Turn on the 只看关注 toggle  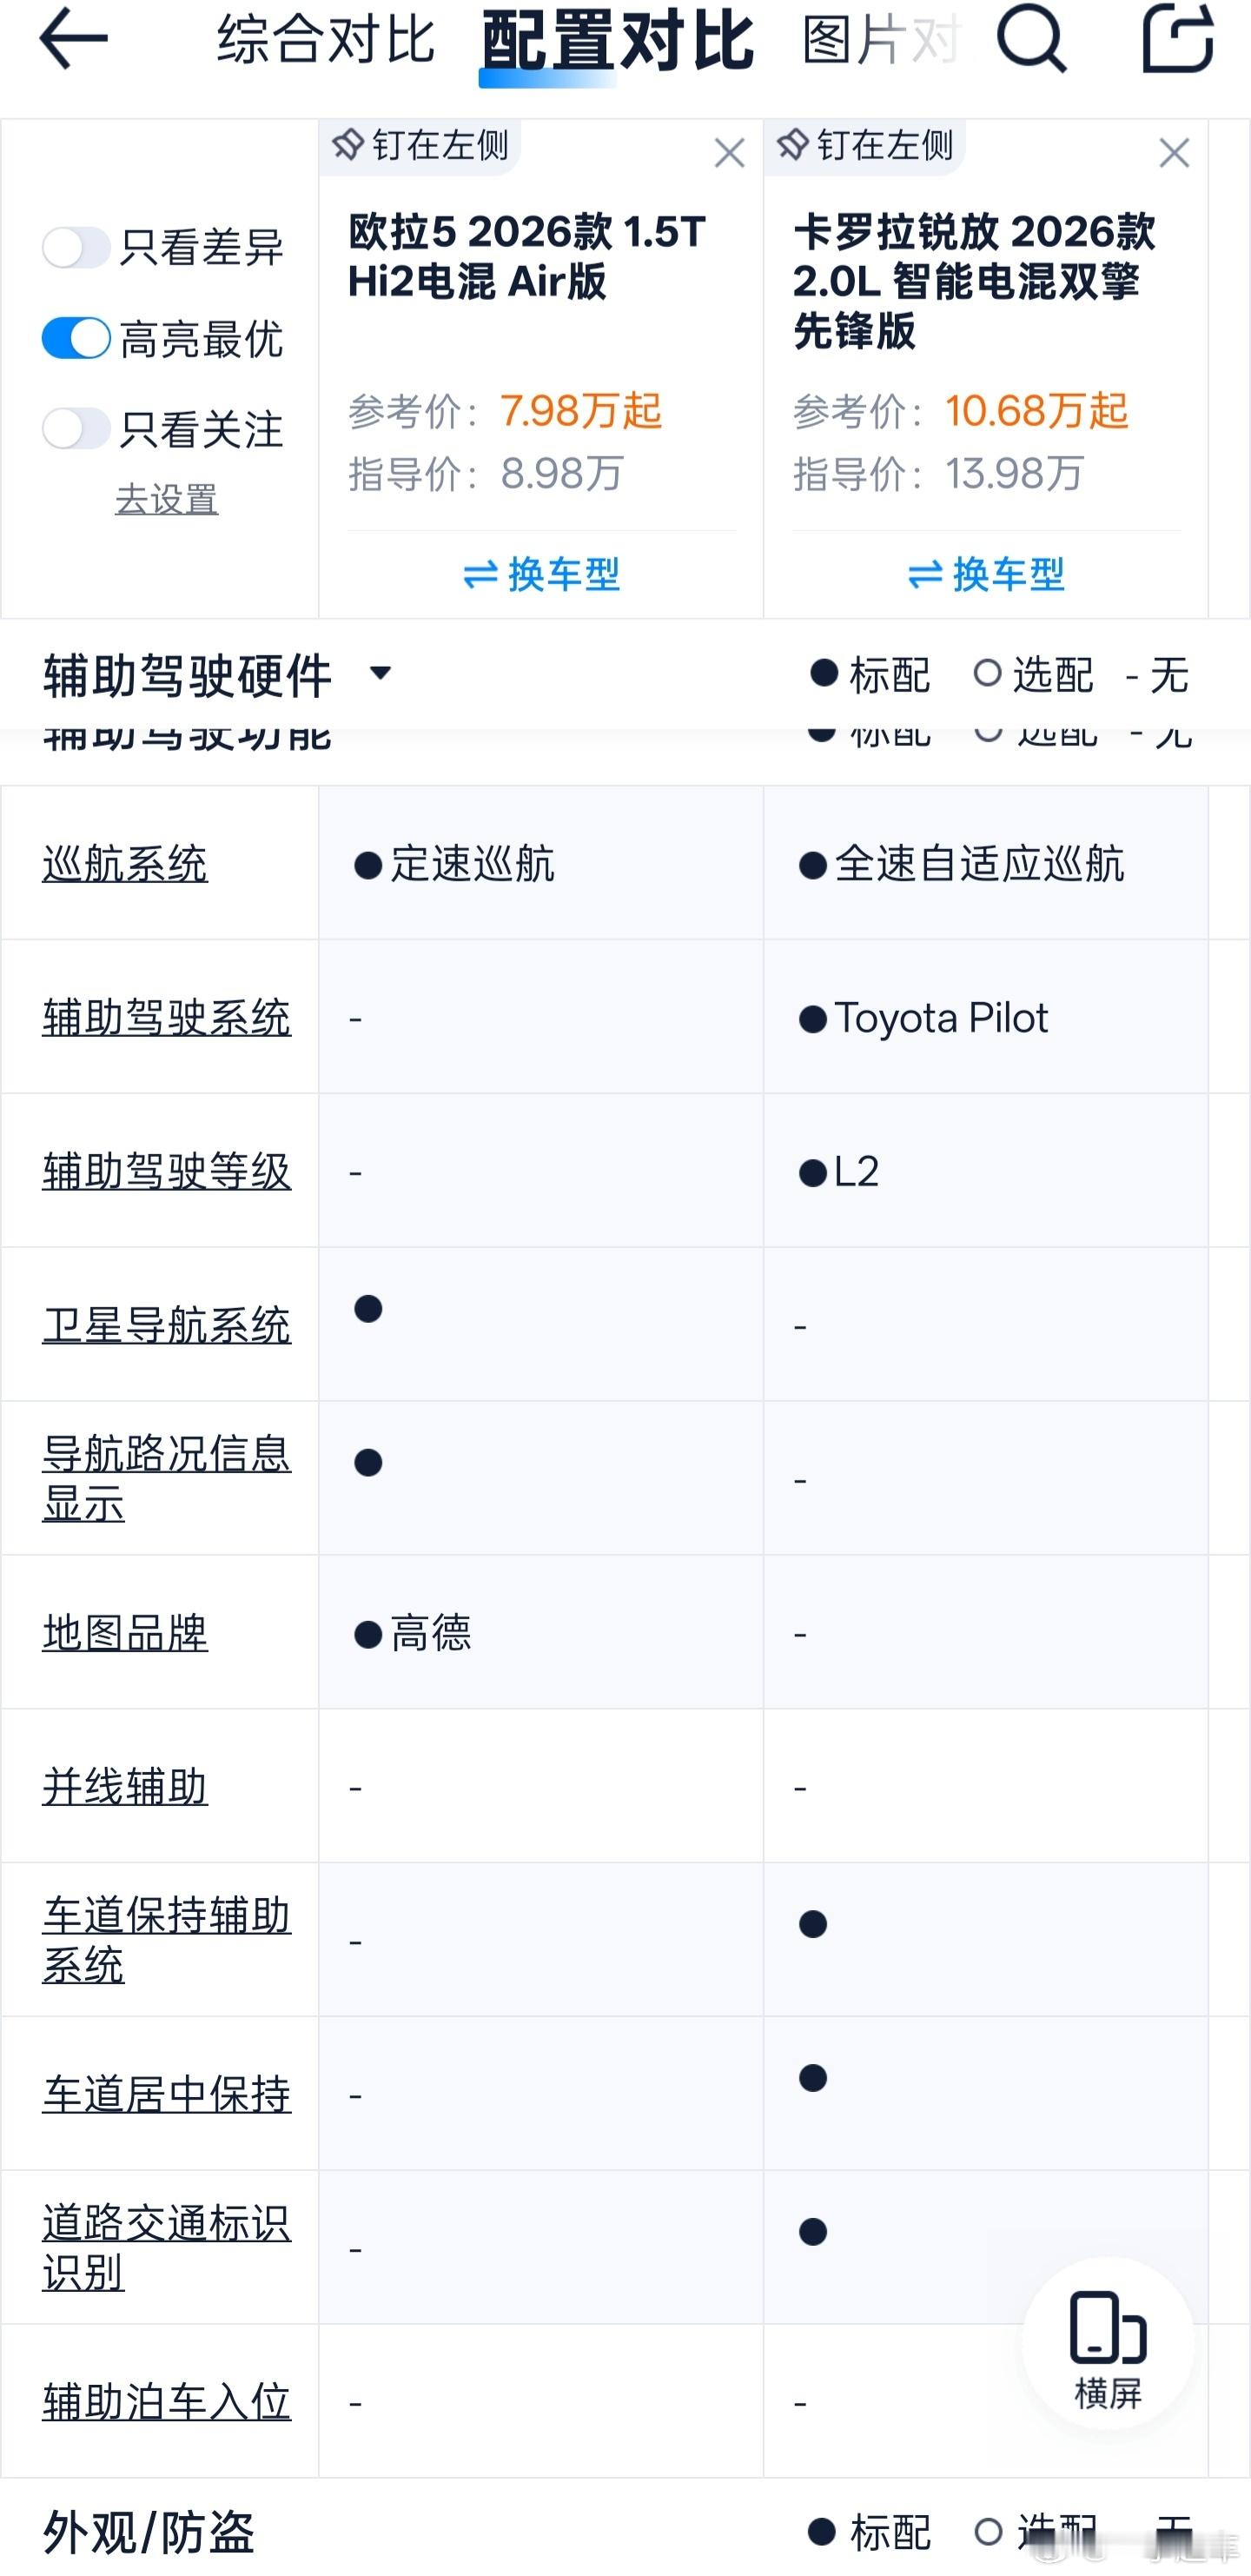[x=76, y=429]
